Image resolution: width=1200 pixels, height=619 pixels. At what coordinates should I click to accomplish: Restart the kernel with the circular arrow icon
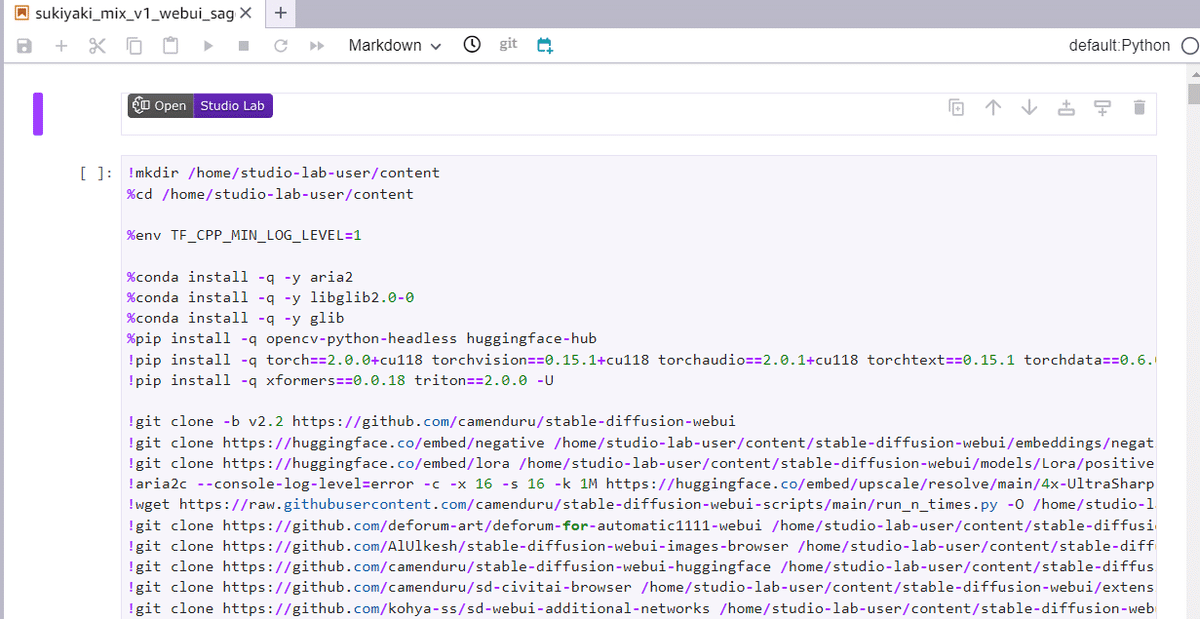tap(281, 46)
